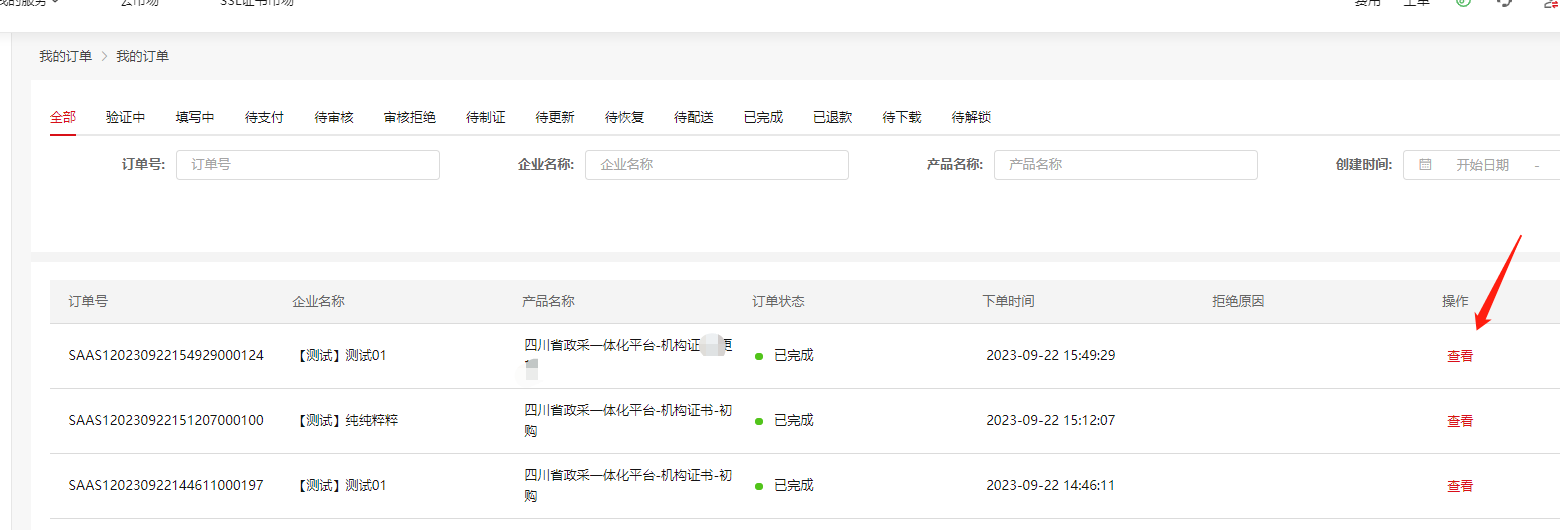Switch to the 待支付 tab

pos(264,117)
